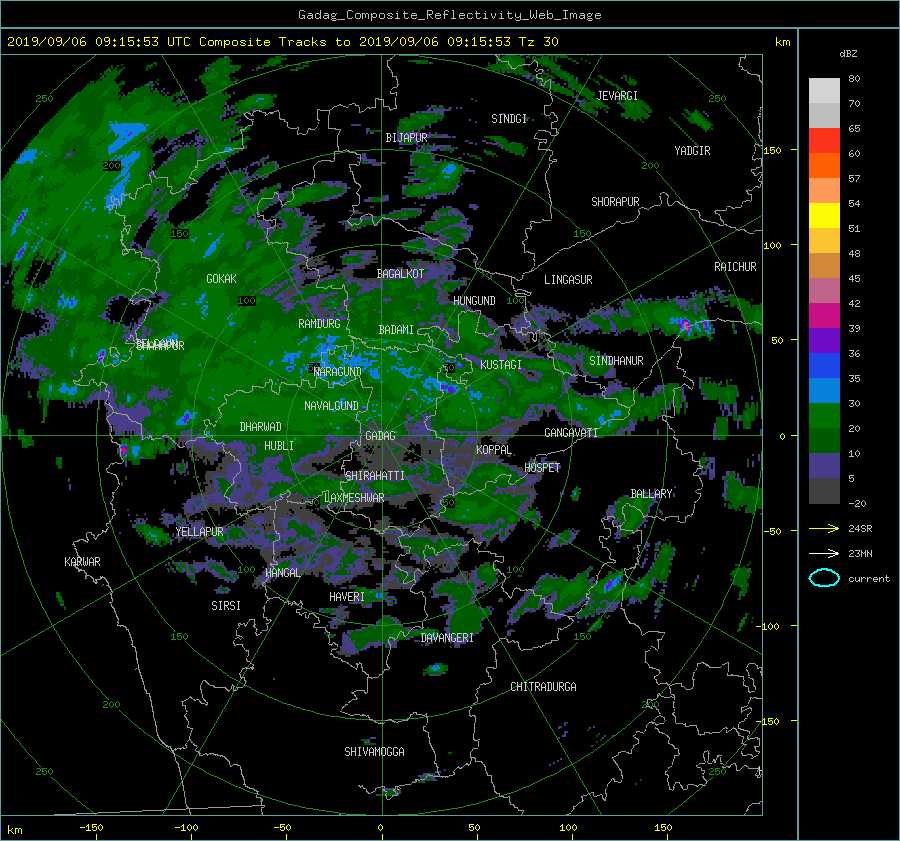Click the white 23MN arrow legend icon
900x841 pixels.
[824, 553]
